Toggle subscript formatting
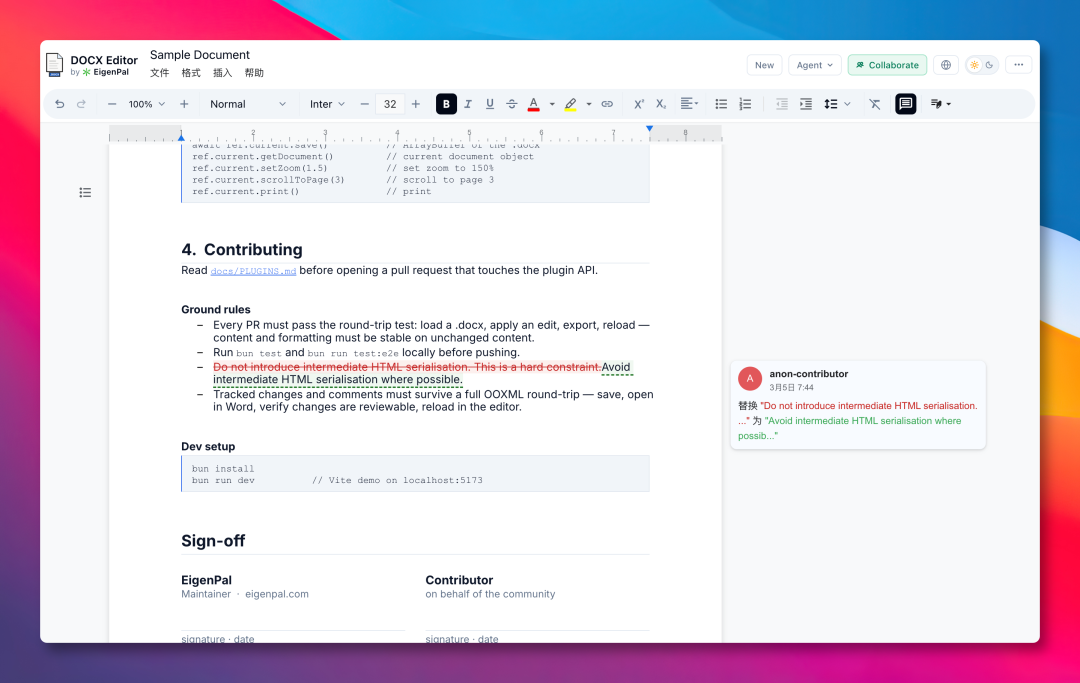1080x683 pixels. pos(661,104)
